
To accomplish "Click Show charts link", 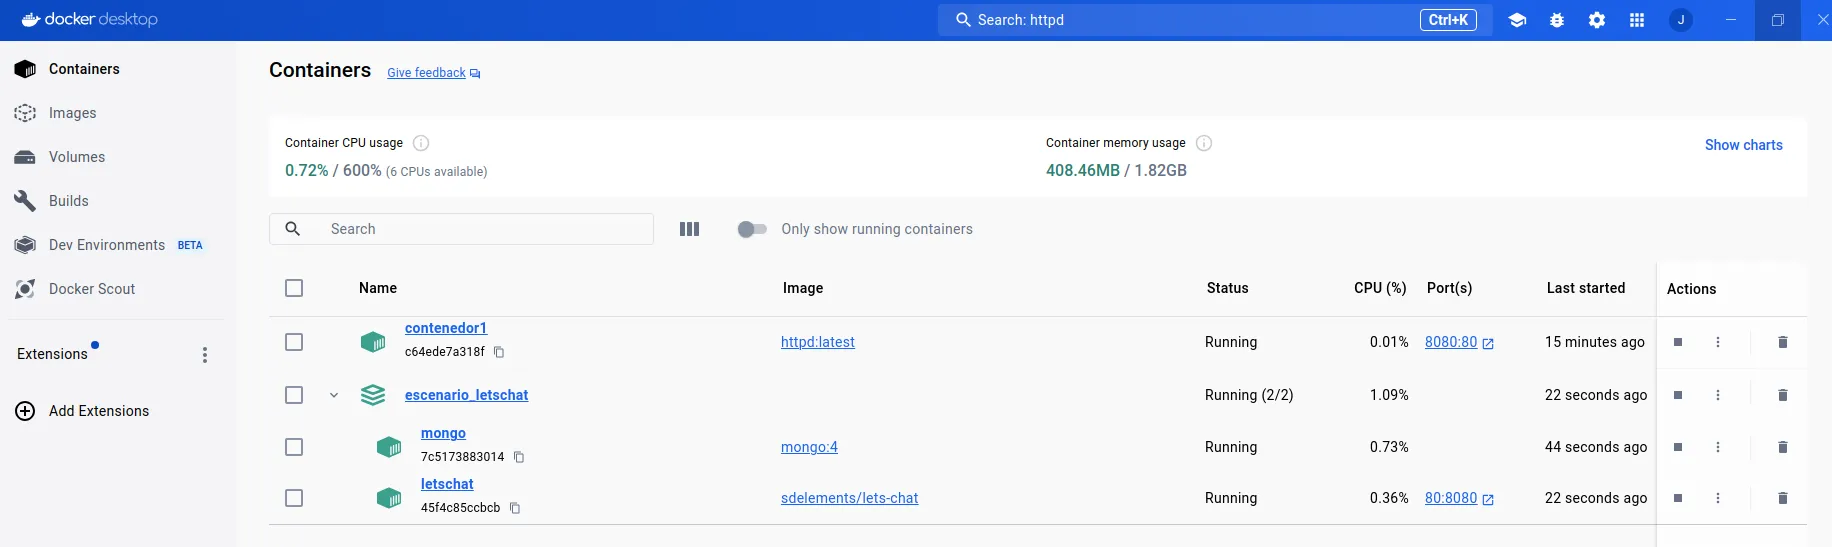I will [1743, 145].
